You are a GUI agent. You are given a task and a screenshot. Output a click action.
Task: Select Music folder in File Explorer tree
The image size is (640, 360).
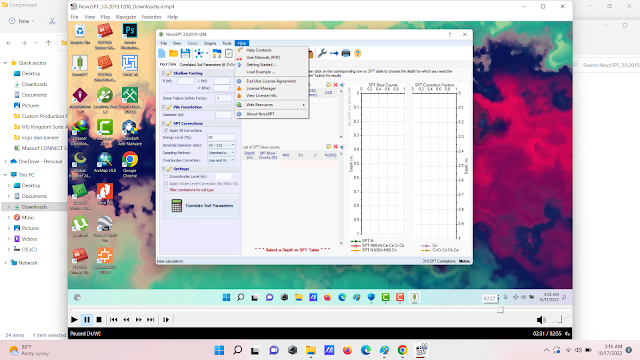[x=28, y=218]
